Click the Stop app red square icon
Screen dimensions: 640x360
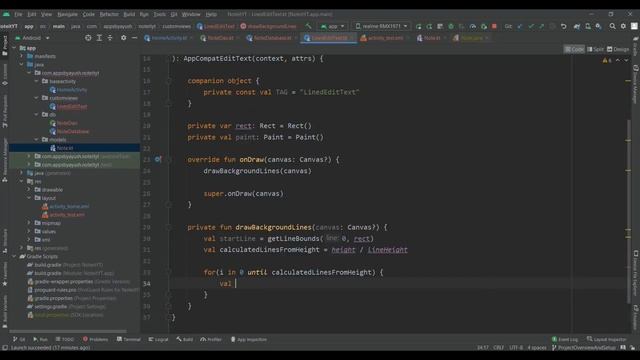click(494, 26)
